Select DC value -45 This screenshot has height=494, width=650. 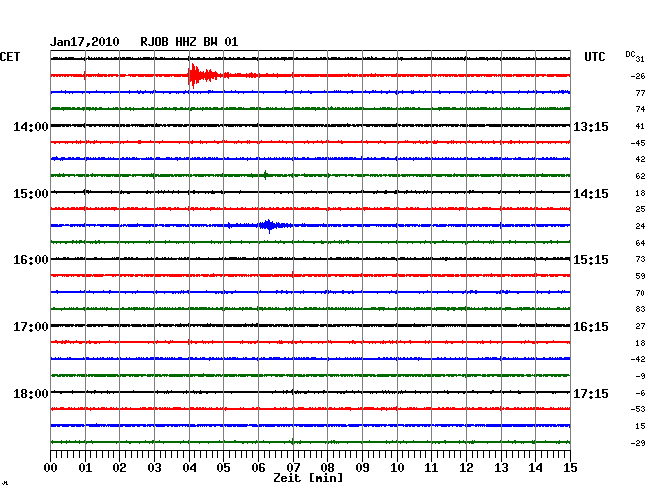pos(638,143)
